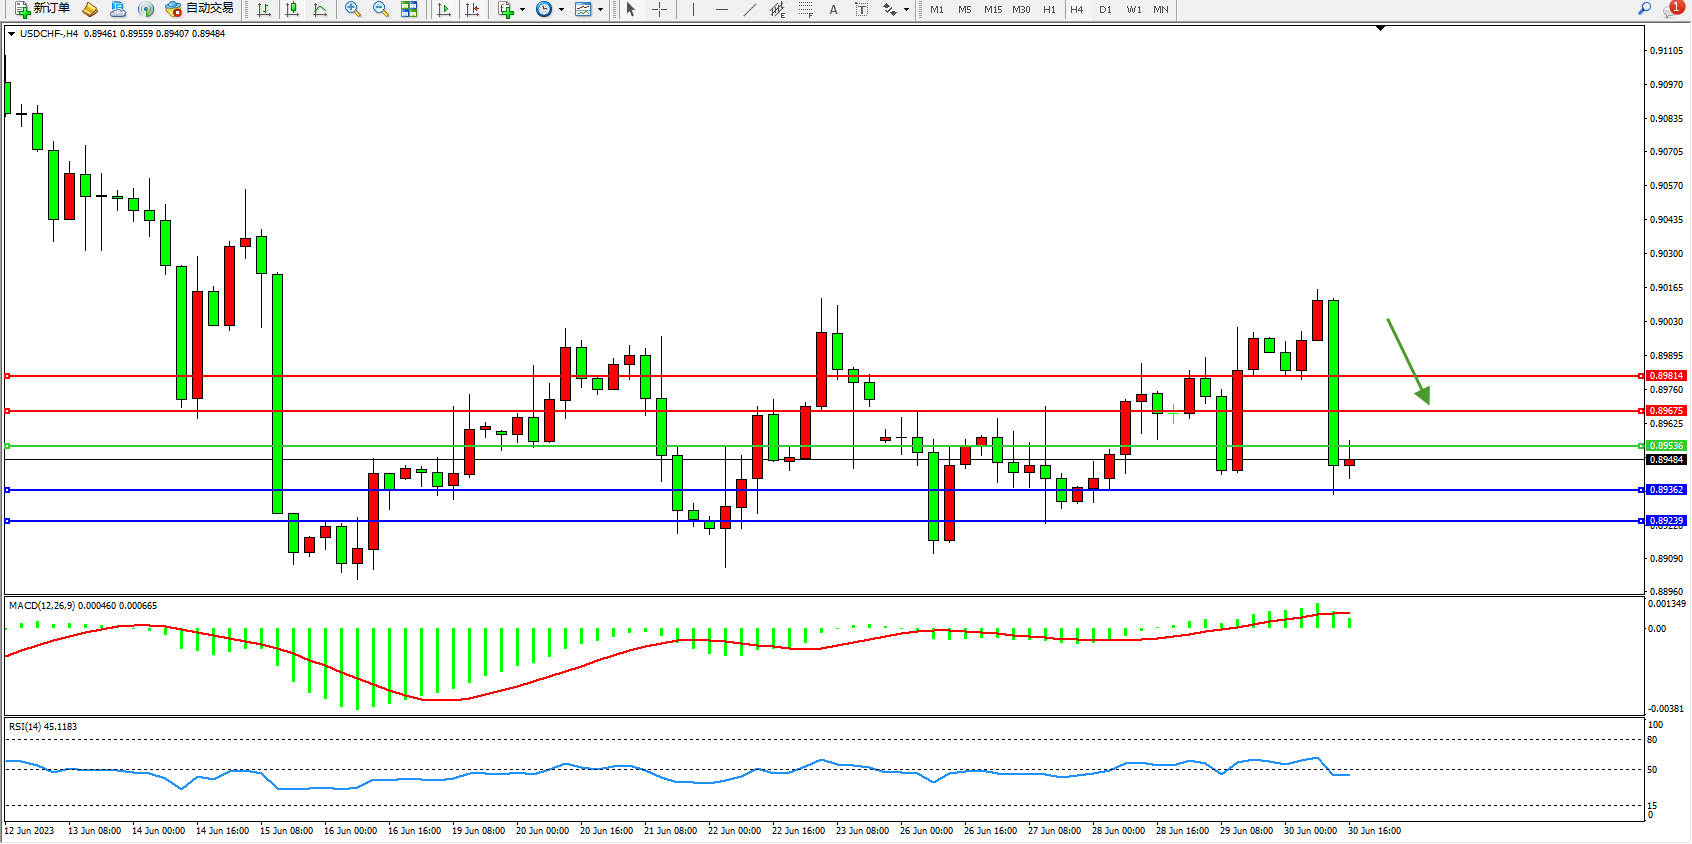
Task: Expand the periodicity clock dropdown
Action: 561,10
